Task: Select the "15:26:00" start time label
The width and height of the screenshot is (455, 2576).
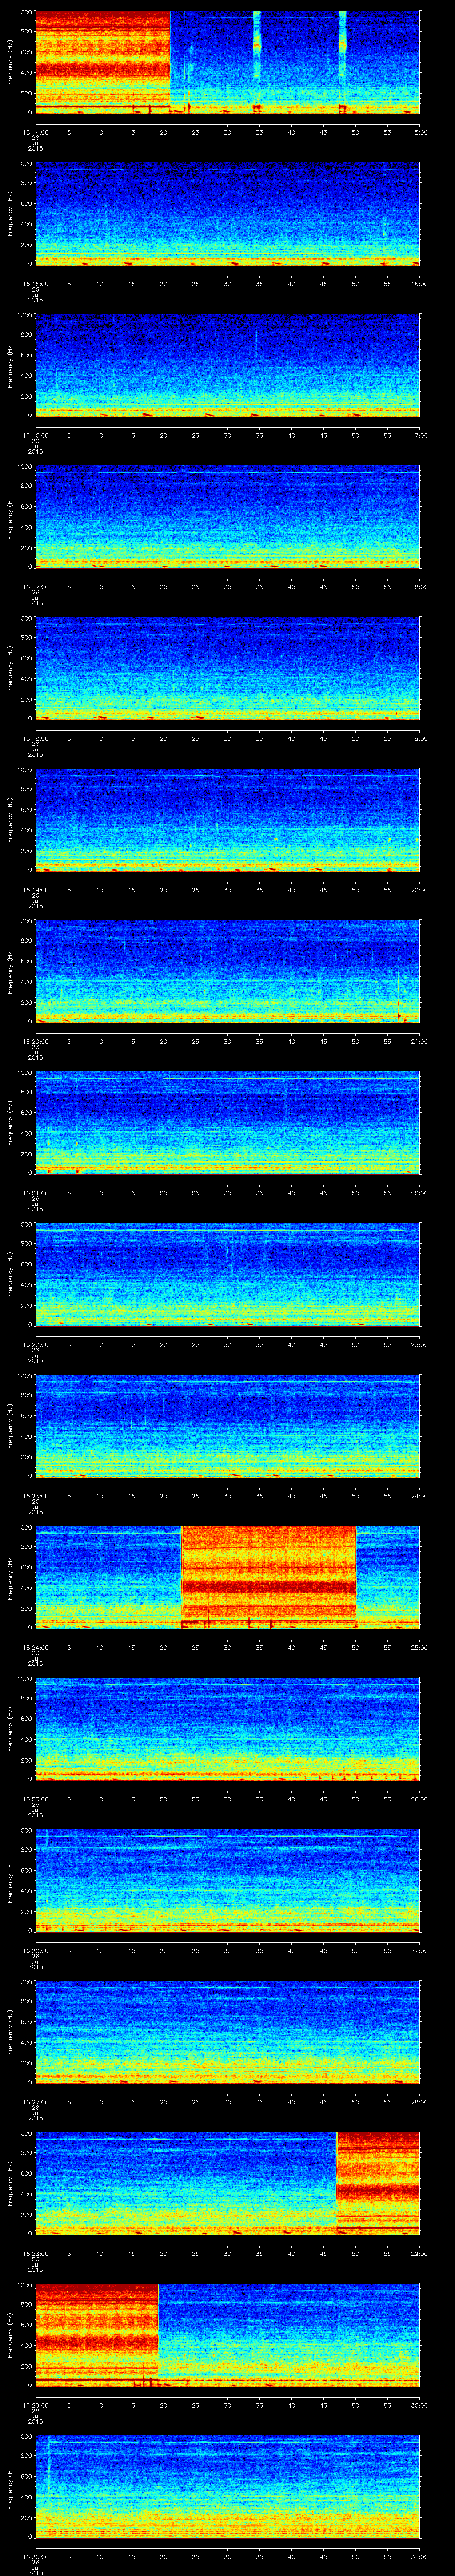Action: click(35, 1950)
